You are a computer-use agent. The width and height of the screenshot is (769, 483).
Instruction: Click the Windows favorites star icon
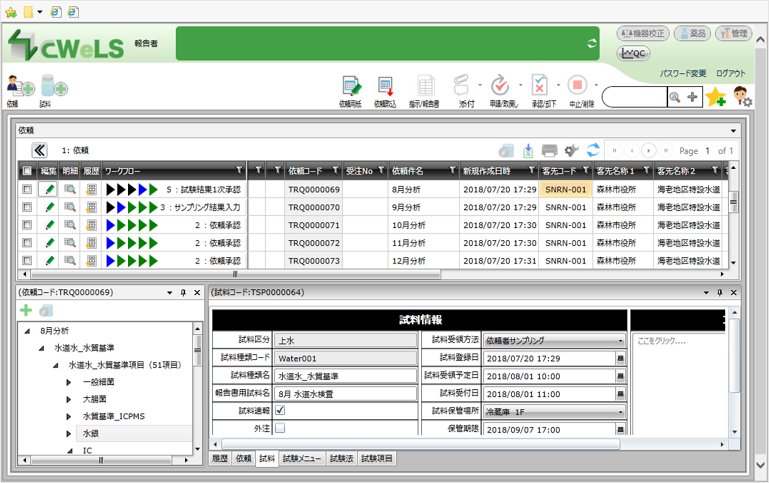tap(10, 12)
